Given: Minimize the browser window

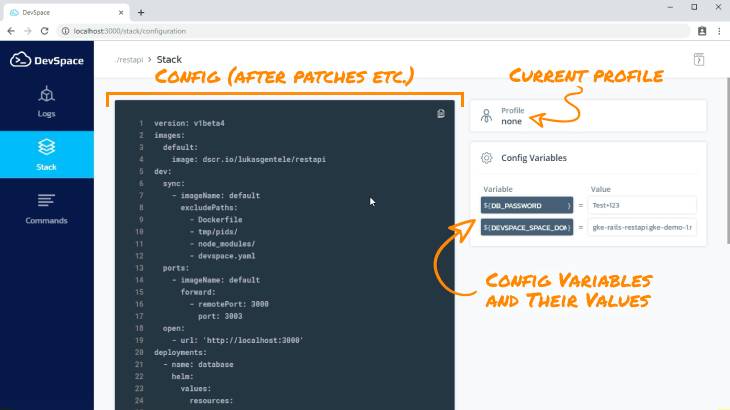Looking at the screenshot, I should pos(670,7).
